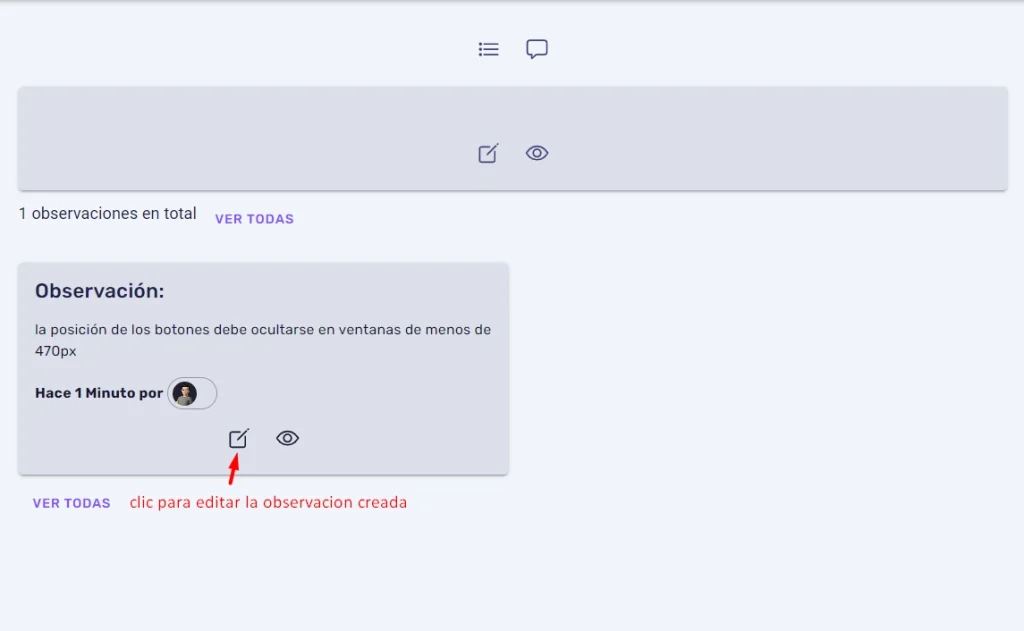
Task: Click the edit pencil icon in the empty top card
Action: [488, 154]
